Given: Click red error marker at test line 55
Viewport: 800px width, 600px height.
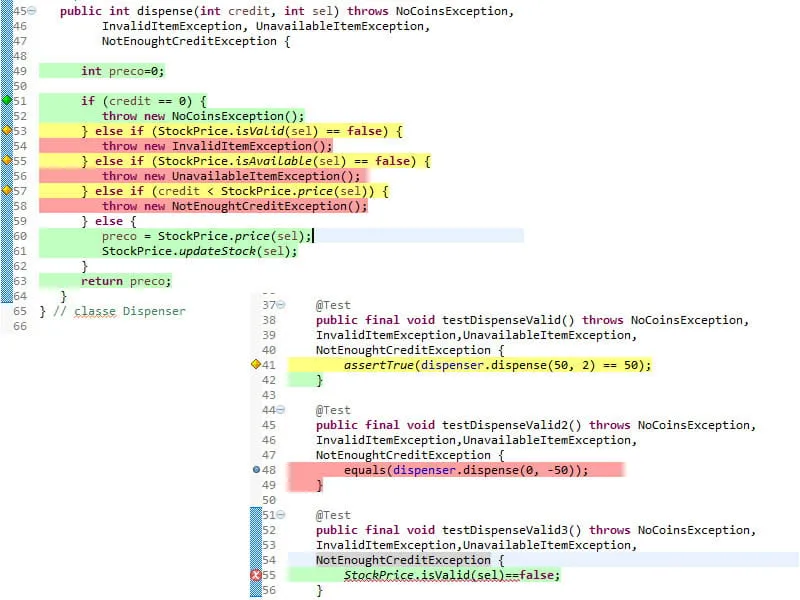Looking at the screenshot, I should click(x=256, y=575).
